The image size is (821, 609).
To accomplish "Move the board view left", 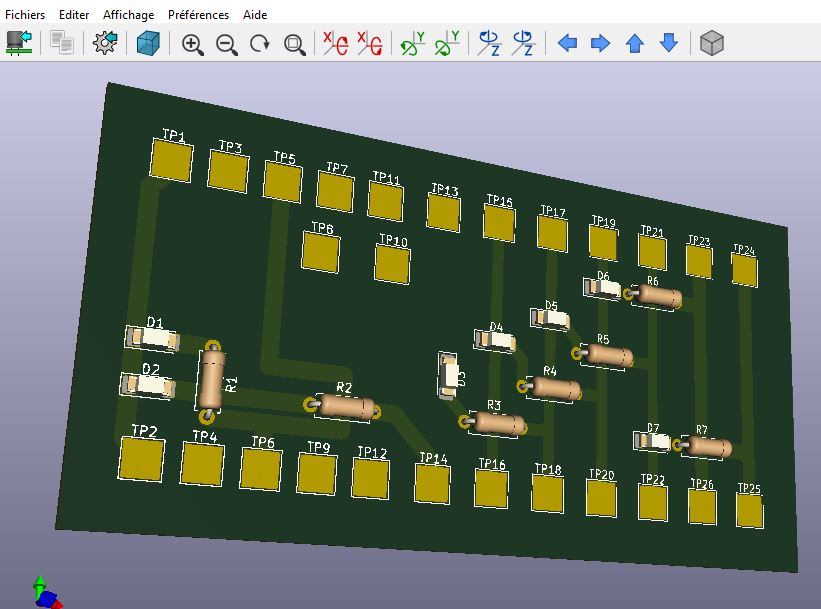I will 567,44.
